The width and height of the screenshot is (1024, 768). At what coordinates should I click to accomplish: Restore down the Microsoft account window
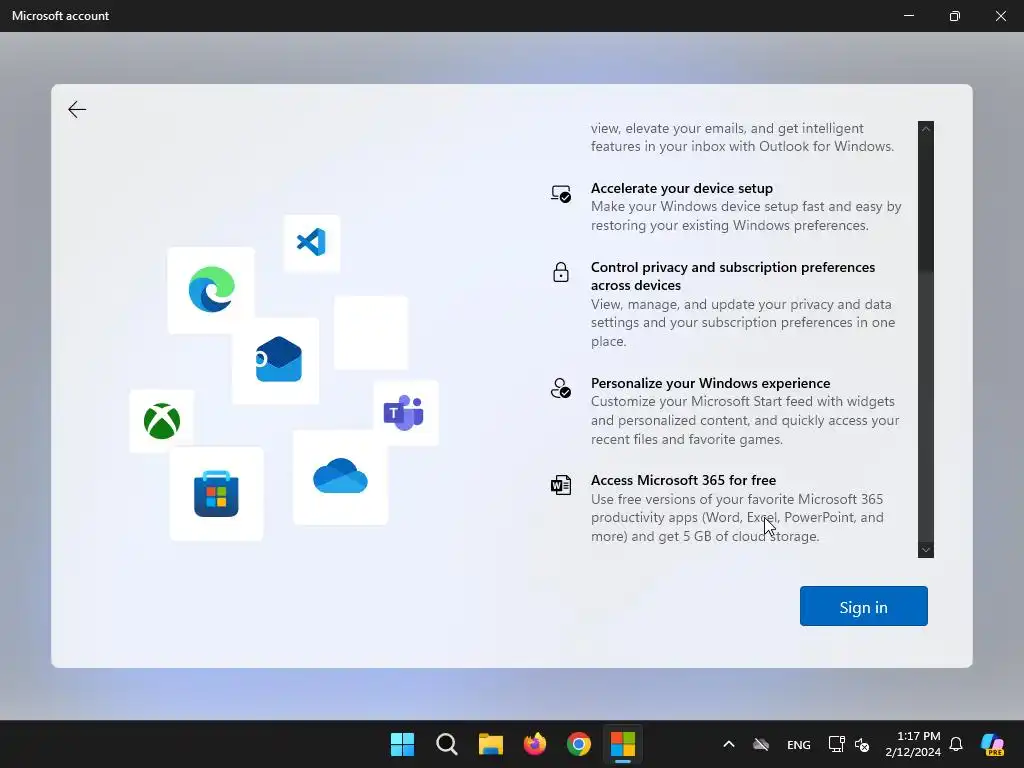pos(955,16)
